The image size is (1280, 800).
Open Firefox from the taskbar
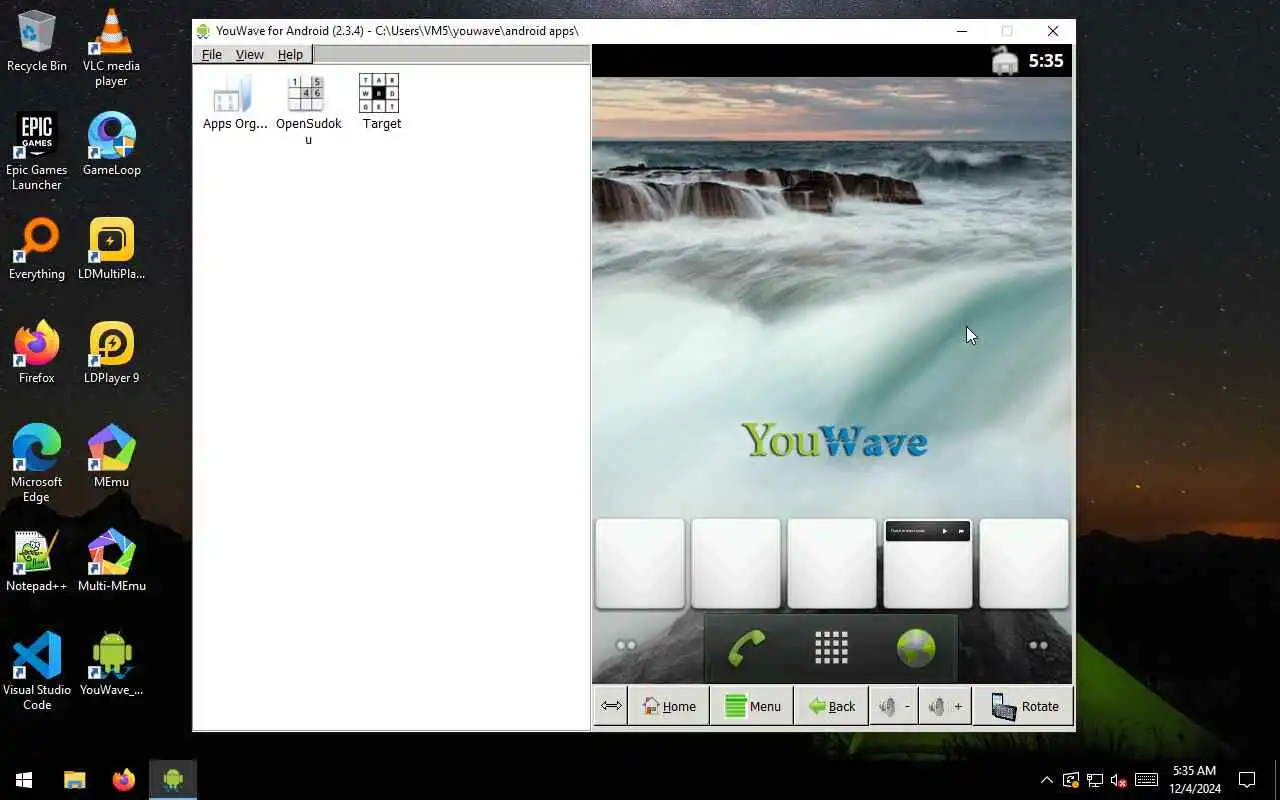[x=123, y=780]
